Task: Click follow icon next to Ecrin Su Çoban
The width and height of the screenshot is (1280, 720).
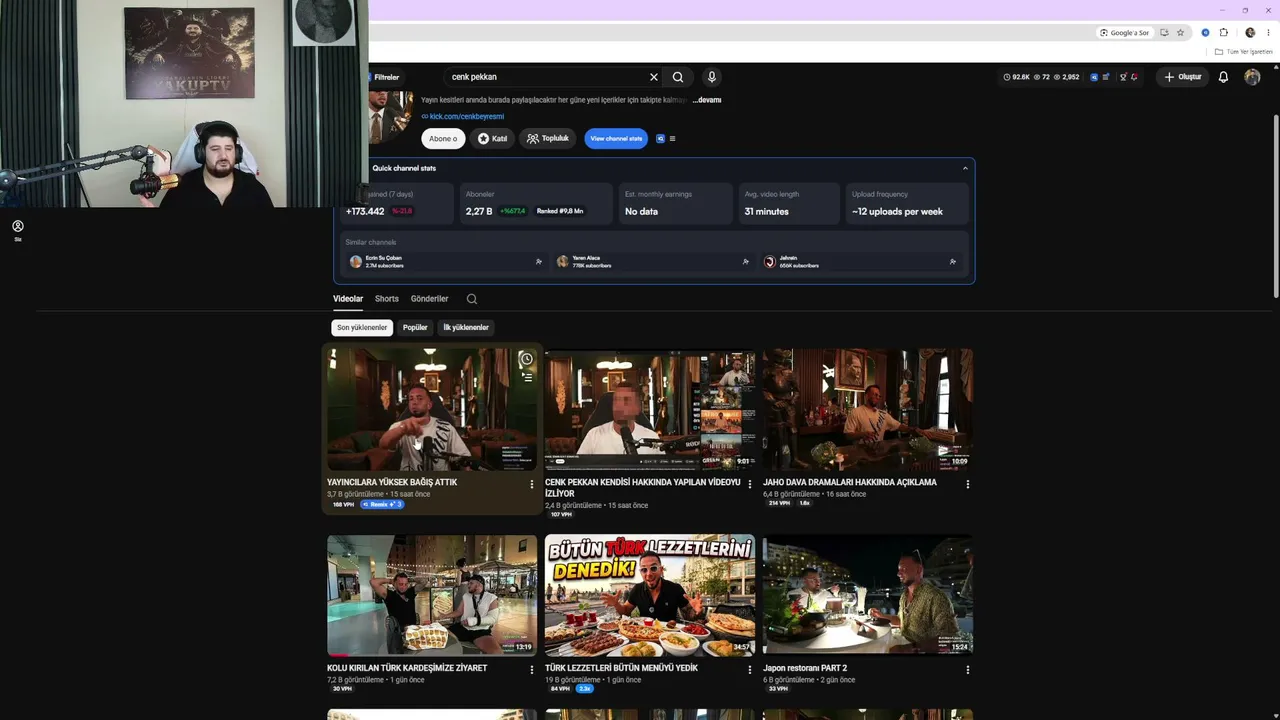Action: (x=539, y=262)
